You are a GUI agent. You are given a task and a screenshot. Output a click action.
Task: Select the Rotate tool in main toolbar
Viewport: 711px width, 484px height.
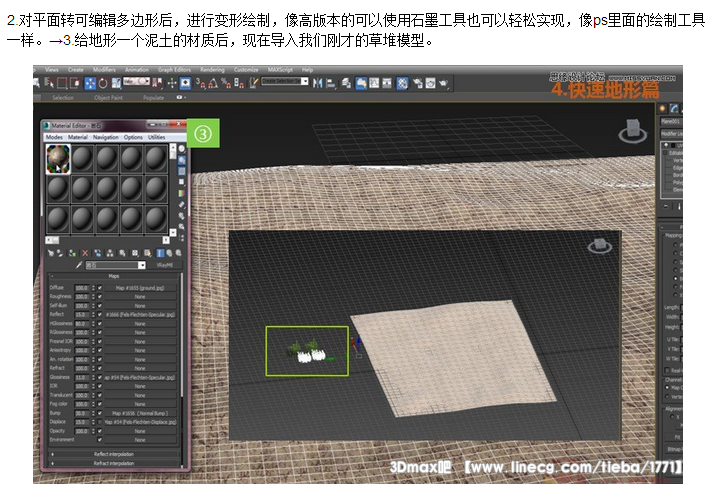[103, 83]
